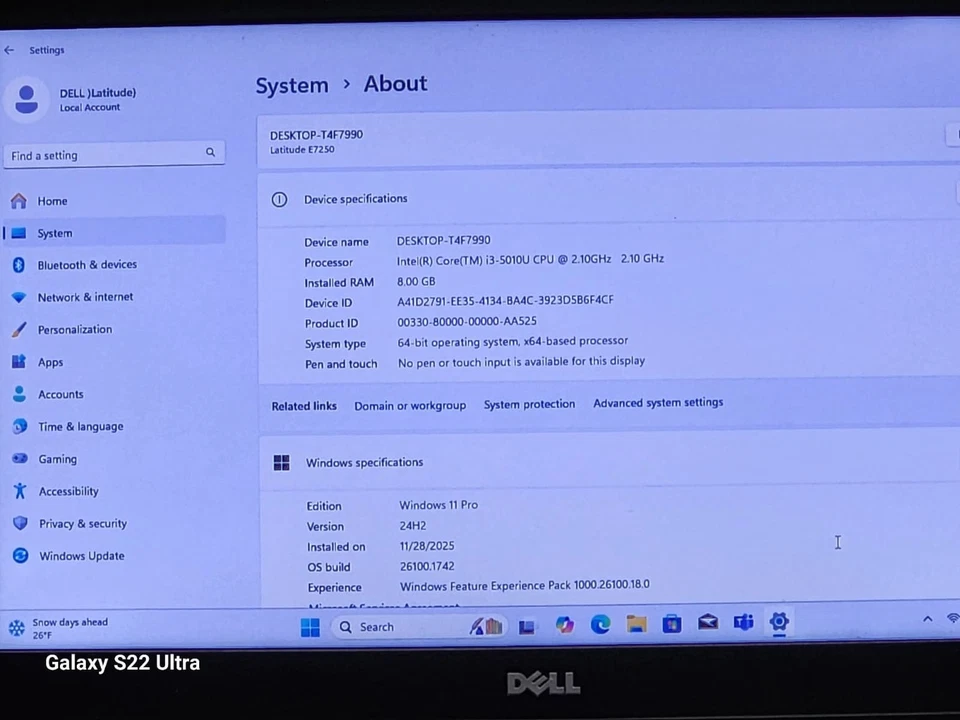Open the Microsoft Store icon

[672, 625]
